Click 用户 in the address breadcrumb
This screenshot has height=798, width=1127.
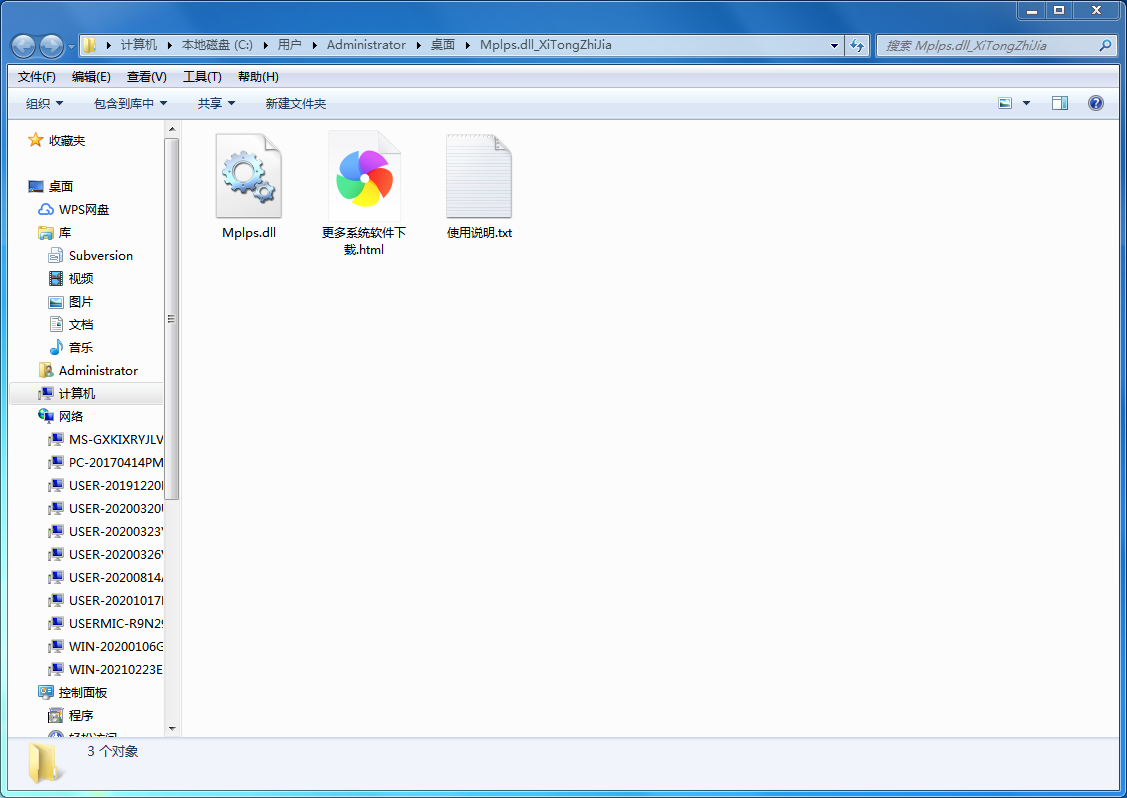[290, 45]
